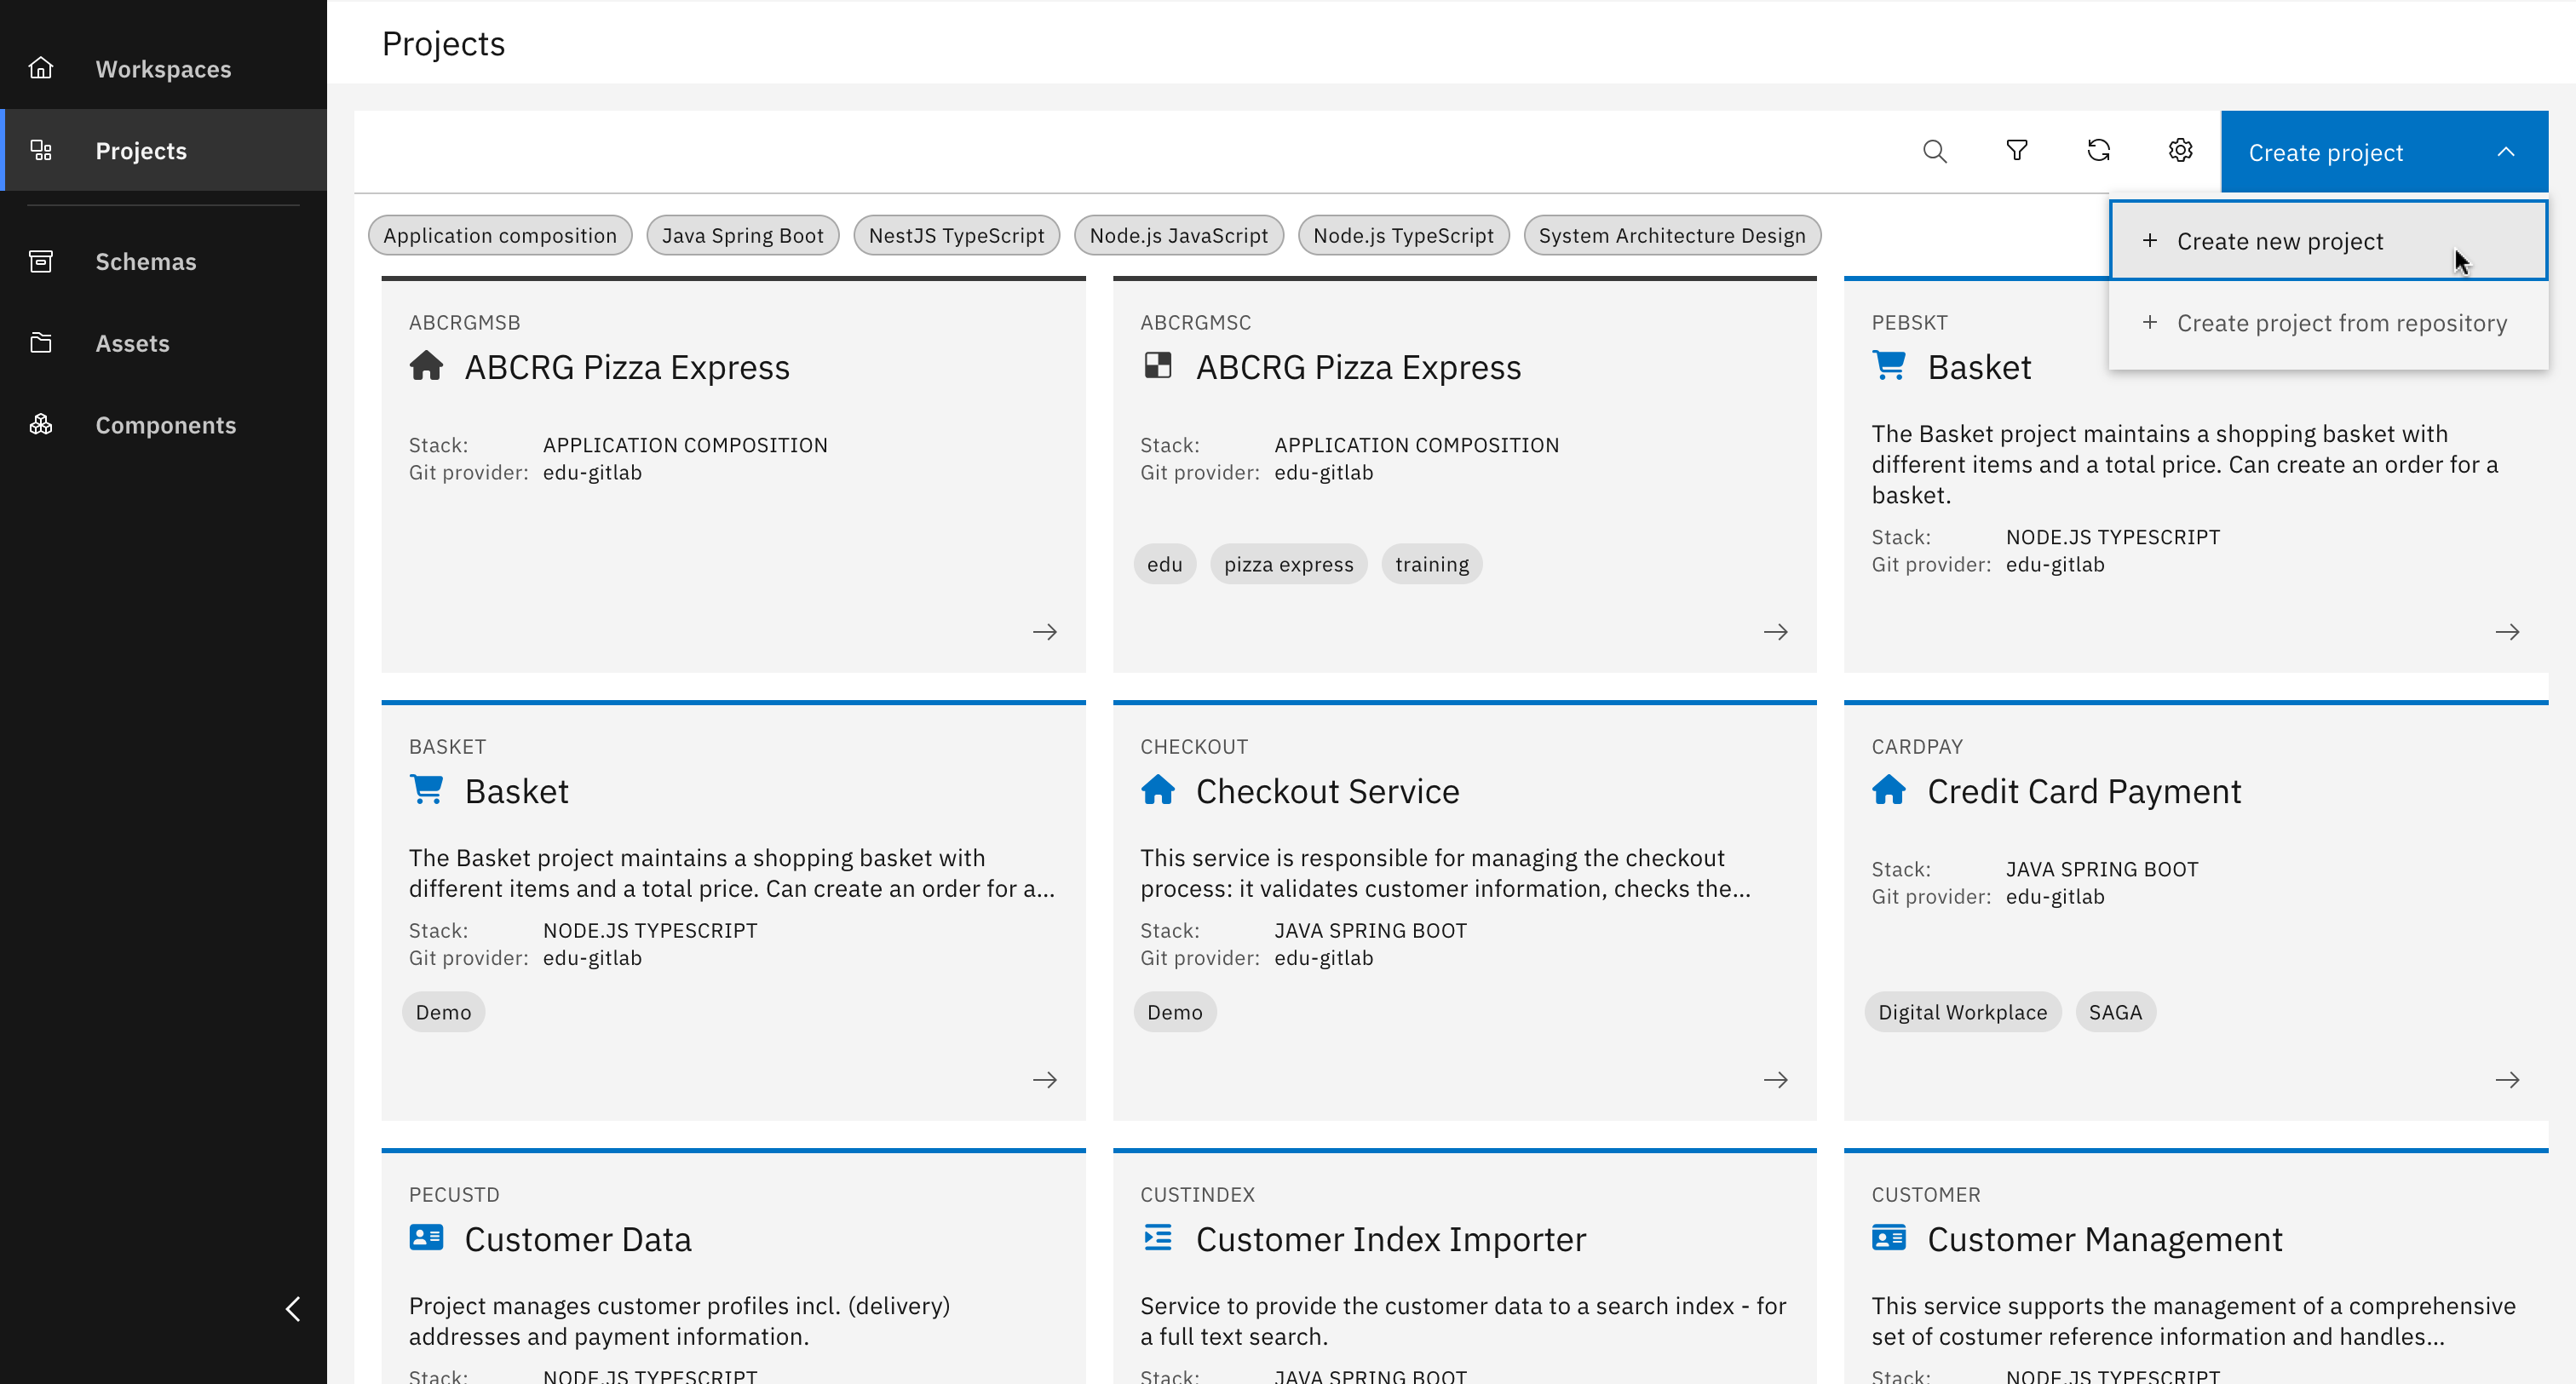The height and width of the screenshot is (1384, 2576).
Task: Open the projects filter icon
Action: tap(2016, 151)
